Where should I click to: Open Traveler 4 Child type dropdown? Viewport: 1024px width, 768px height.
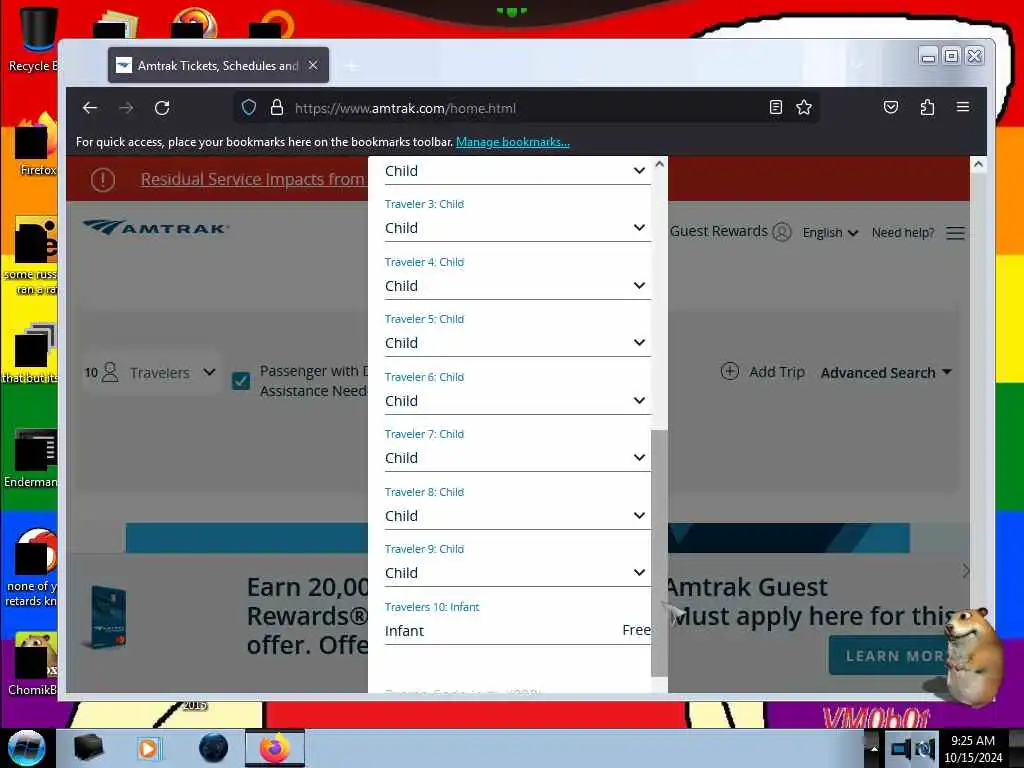(517, 286)
